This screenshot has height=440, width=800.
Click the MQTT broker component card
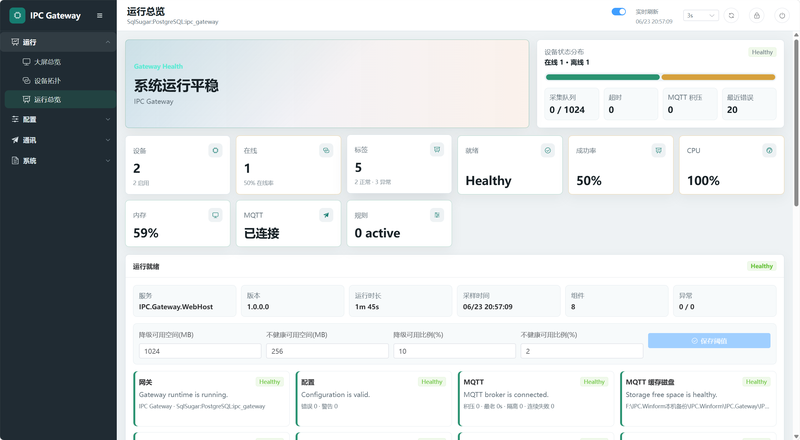click(536, 399)
